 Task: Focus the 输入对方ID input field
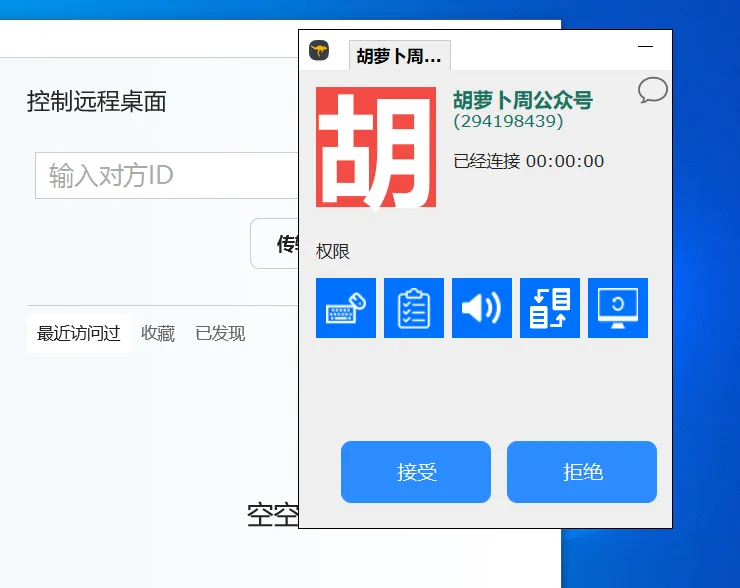(167, 176)
